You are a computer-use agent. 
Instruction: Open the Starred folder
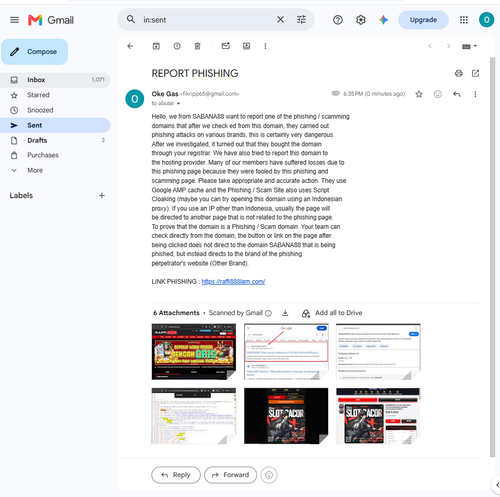(55, 95)
